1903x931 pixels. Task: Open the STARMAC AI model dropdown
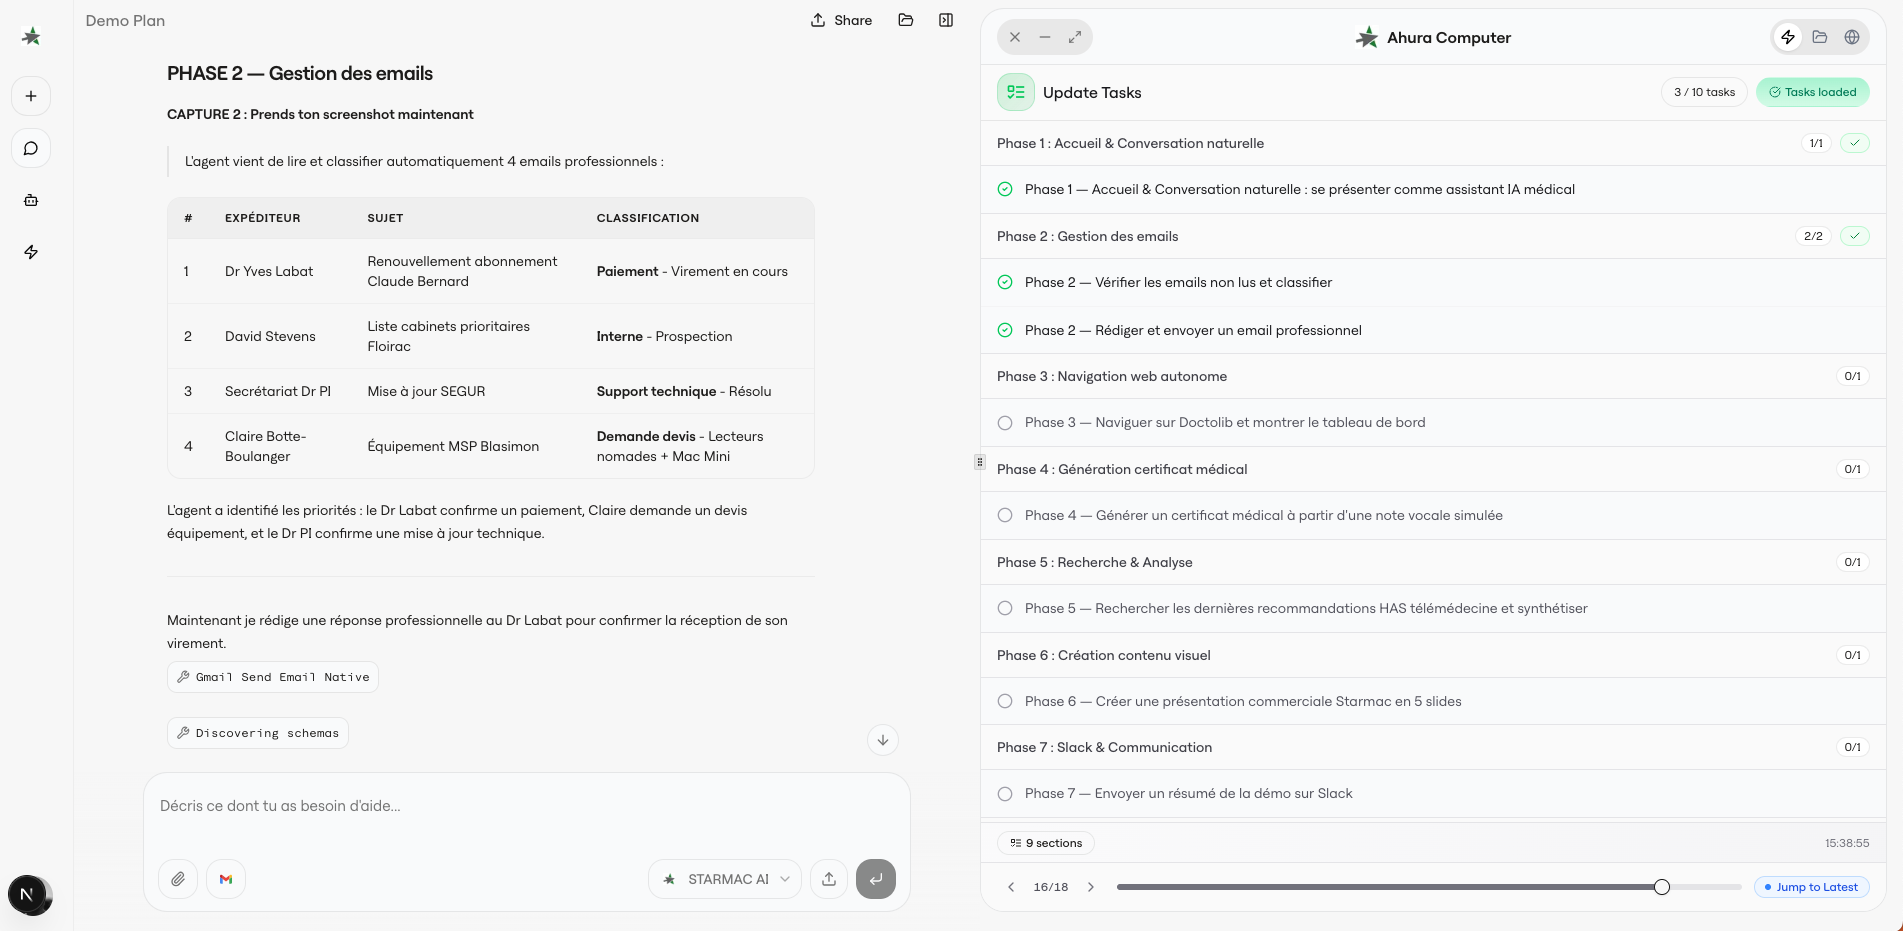pyautogui.click(x=725, y=879)
